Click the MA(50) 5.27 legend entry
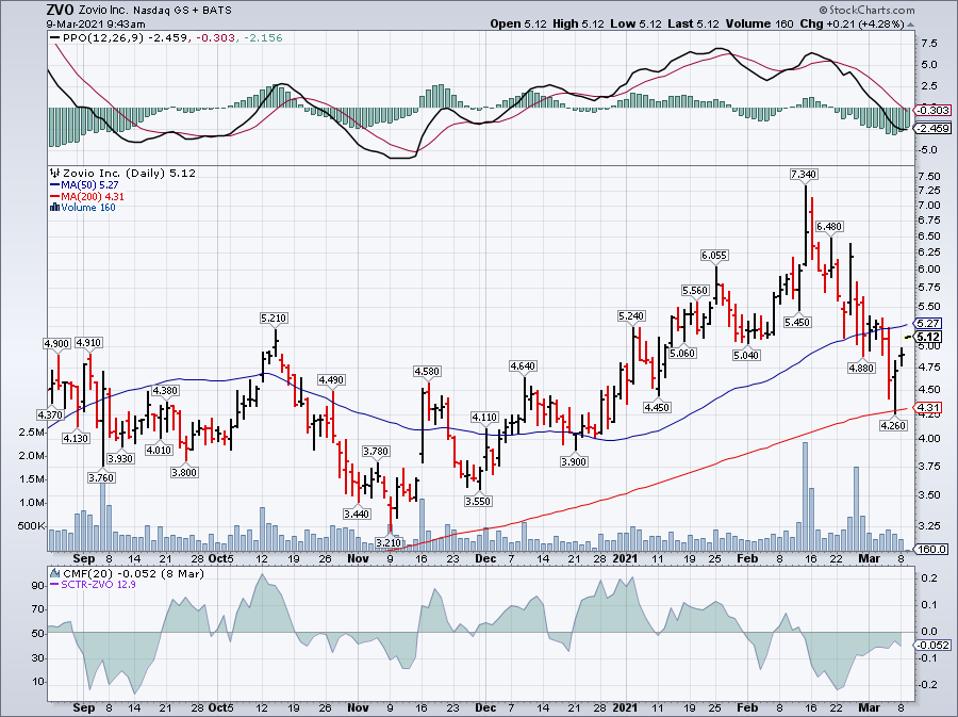958x717 pixels. [x=90, y=185]
